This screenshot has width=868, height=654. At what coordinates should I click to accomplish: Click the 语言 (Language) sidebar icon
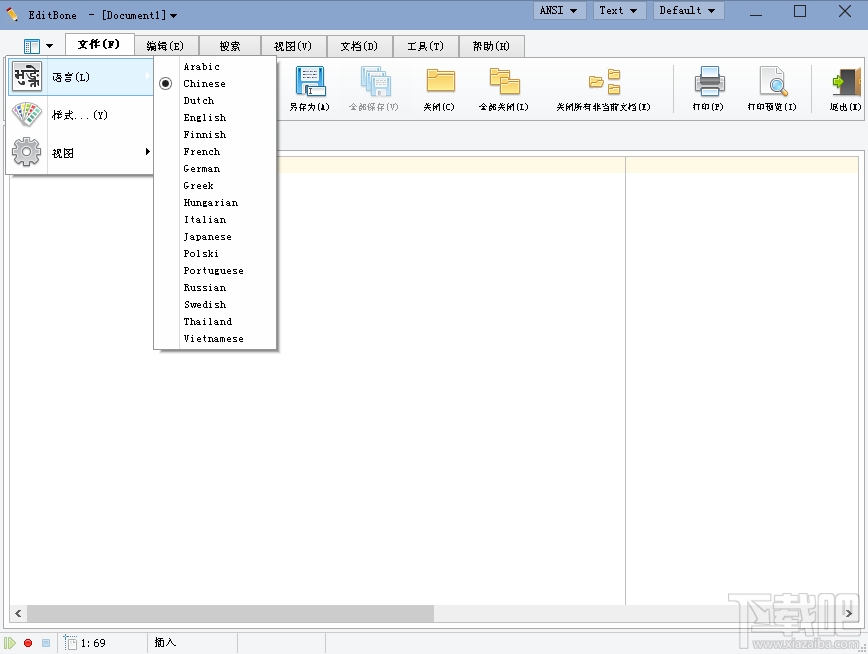tap(25, 75)
